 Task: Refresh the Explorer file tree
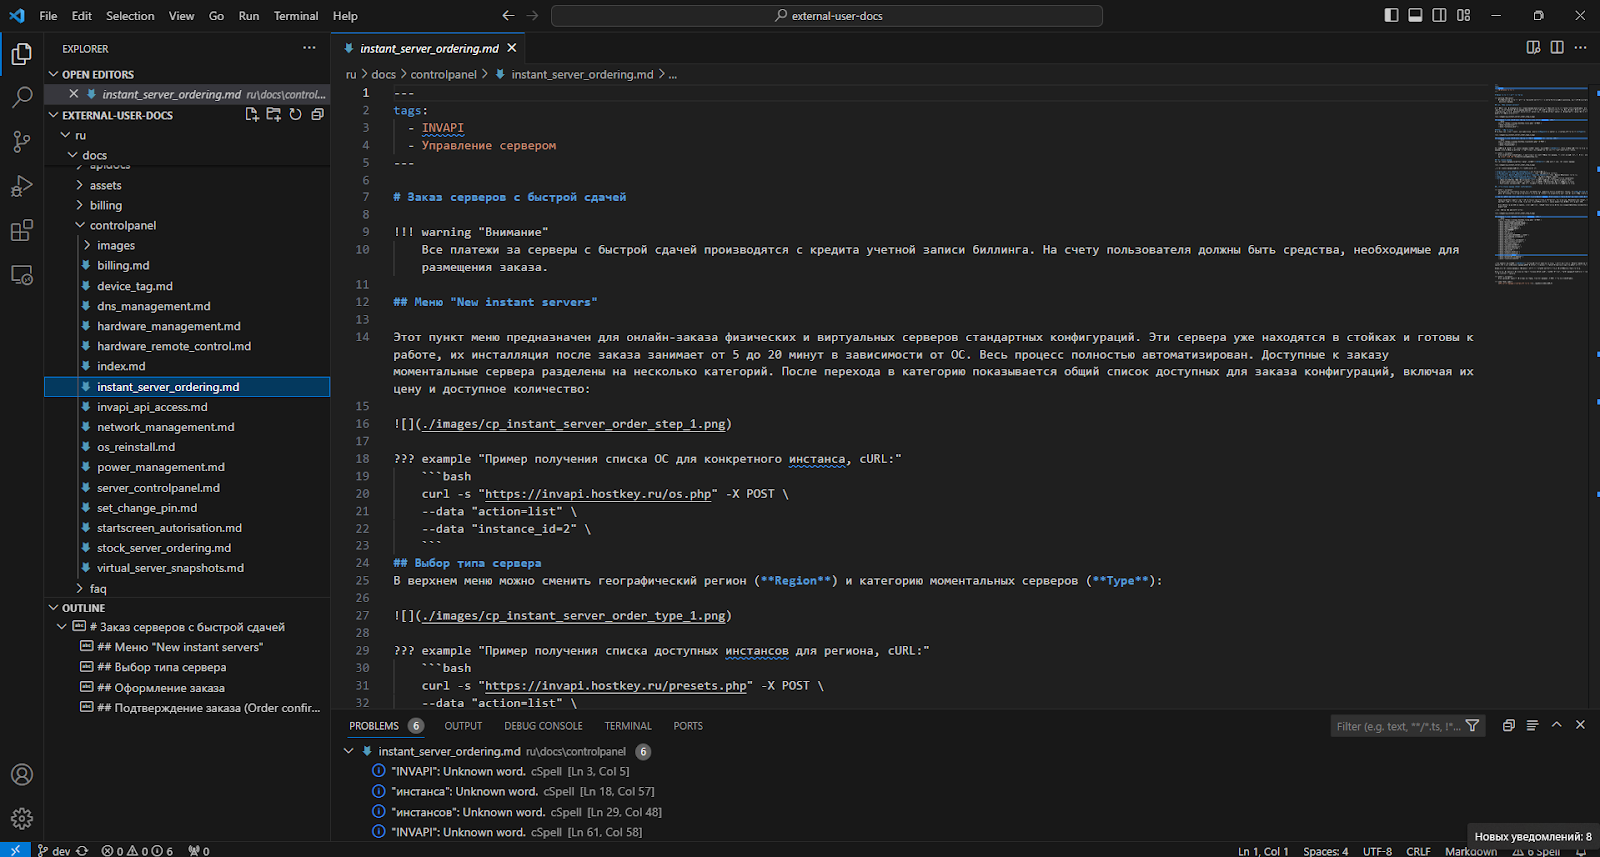[296, 115]
